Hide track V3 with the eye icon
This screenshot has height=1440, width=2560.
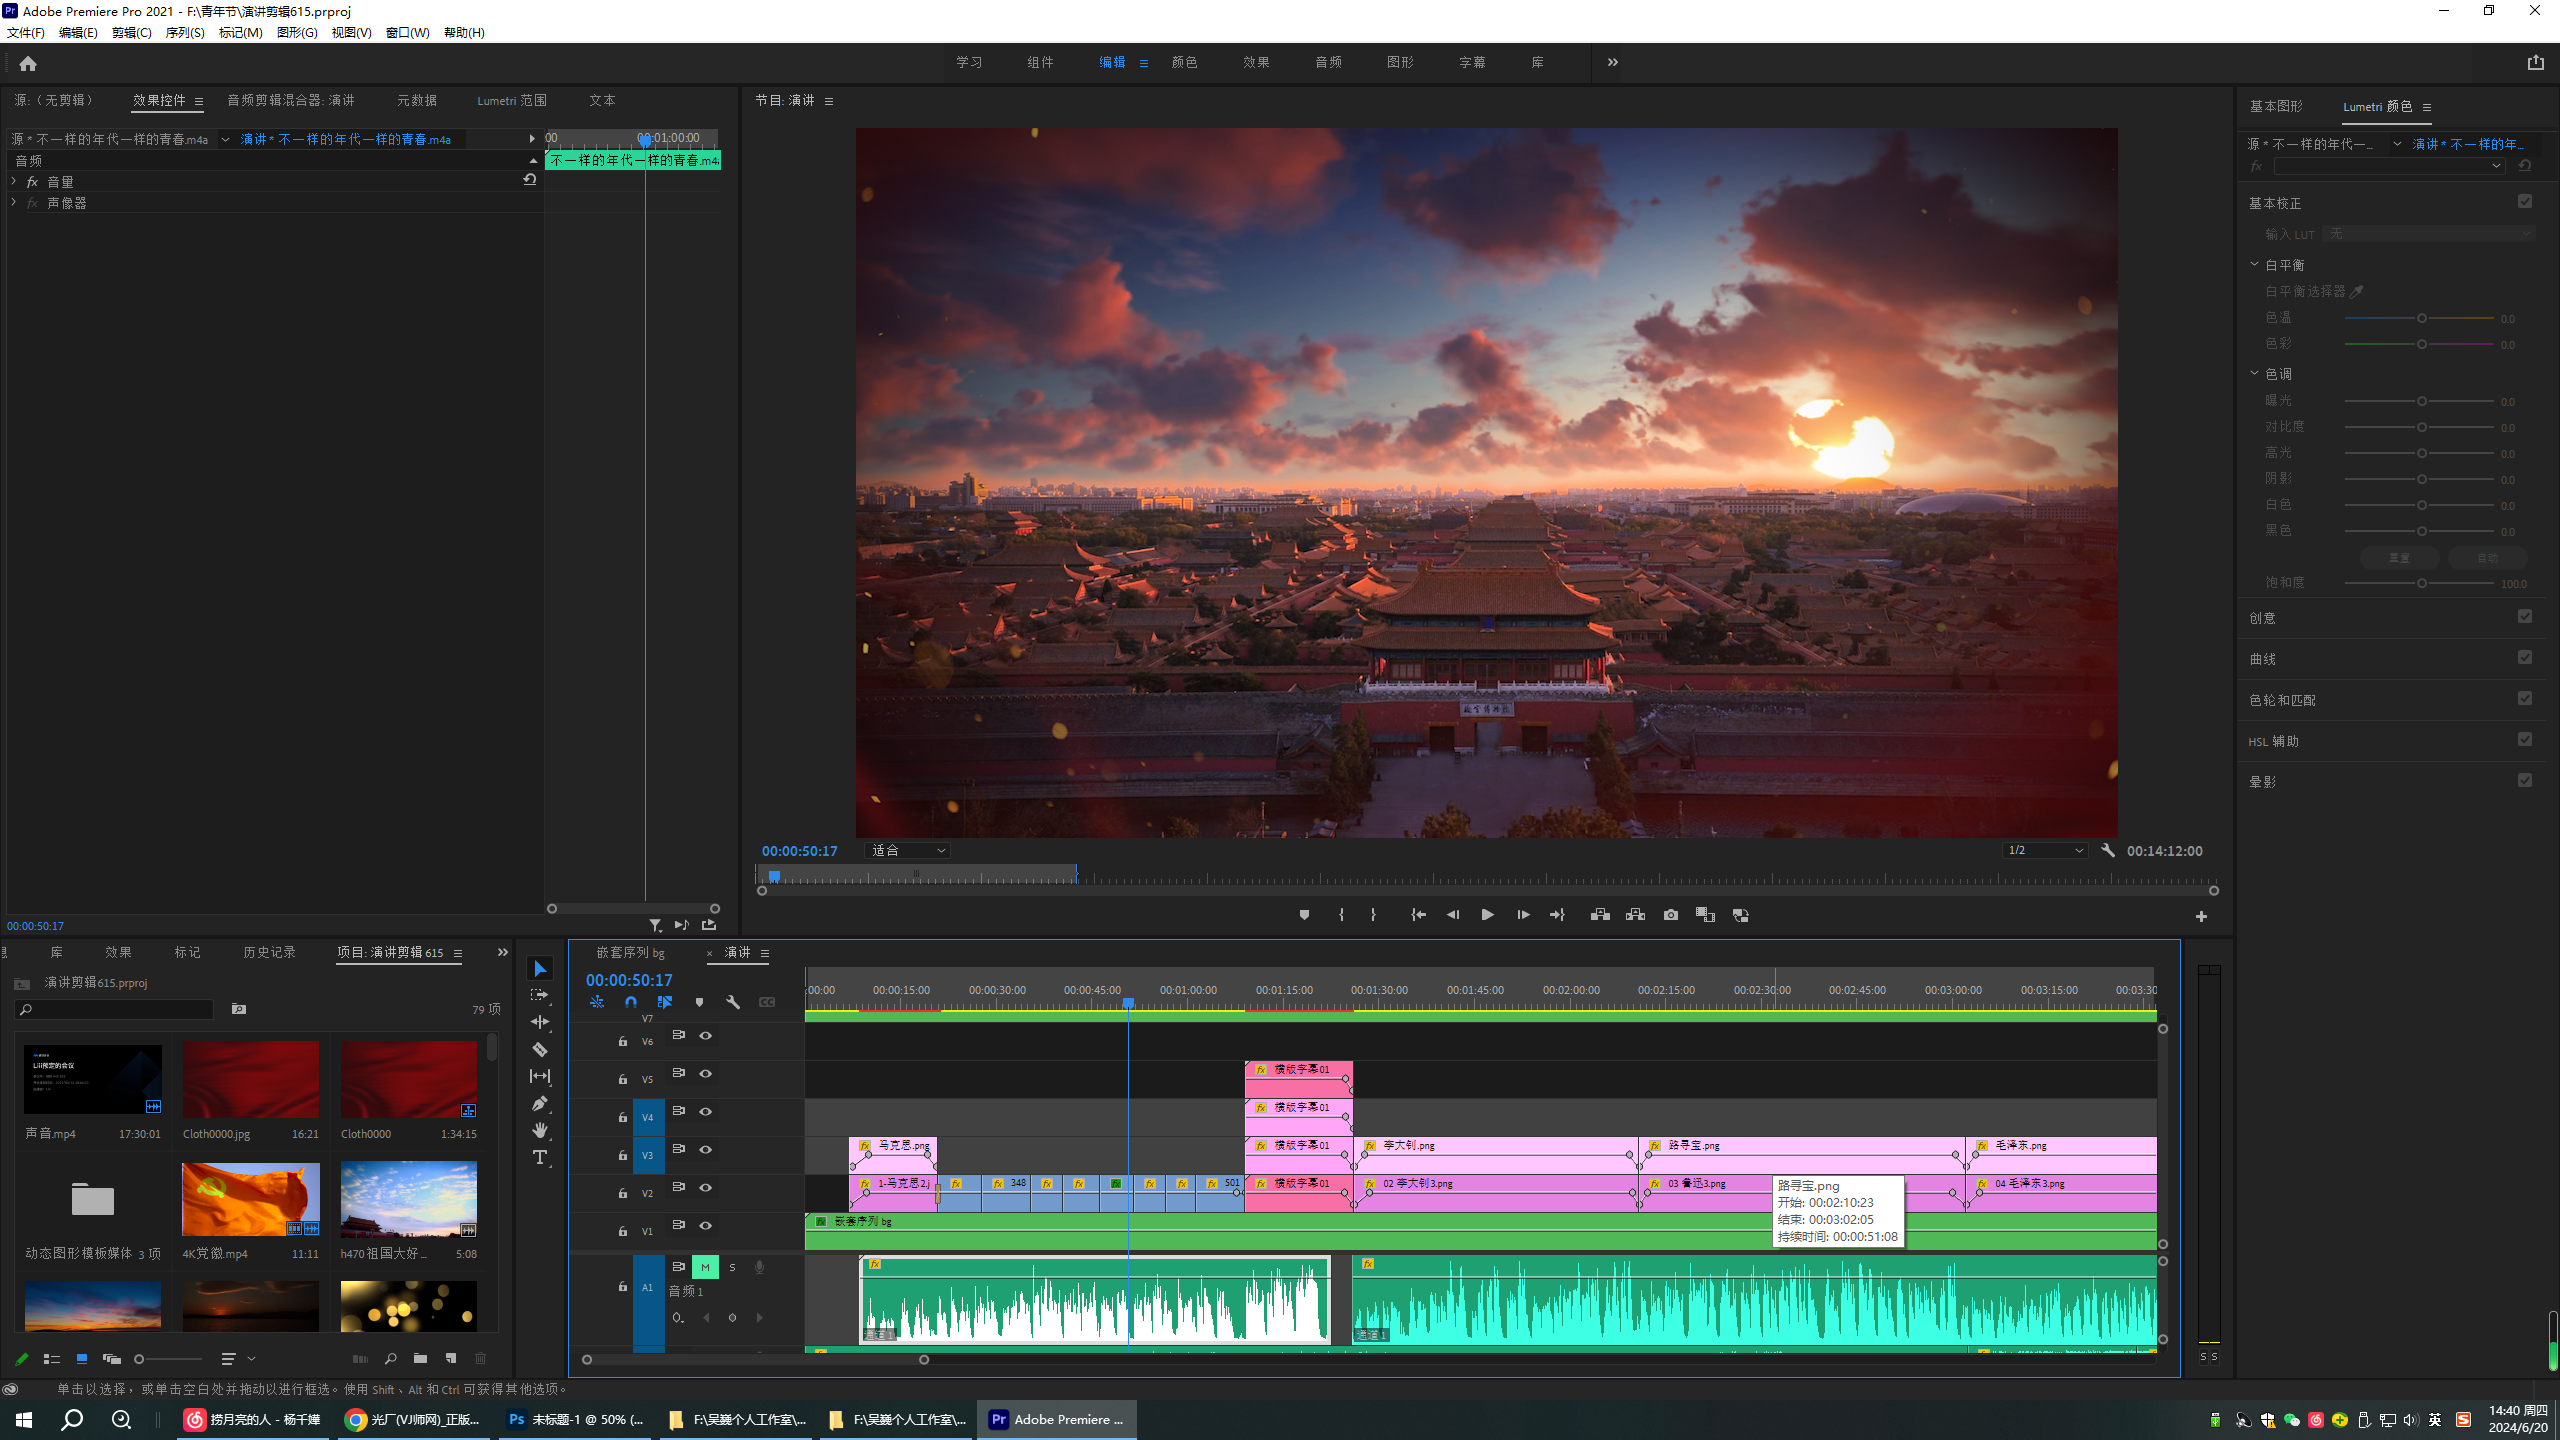705,1149
